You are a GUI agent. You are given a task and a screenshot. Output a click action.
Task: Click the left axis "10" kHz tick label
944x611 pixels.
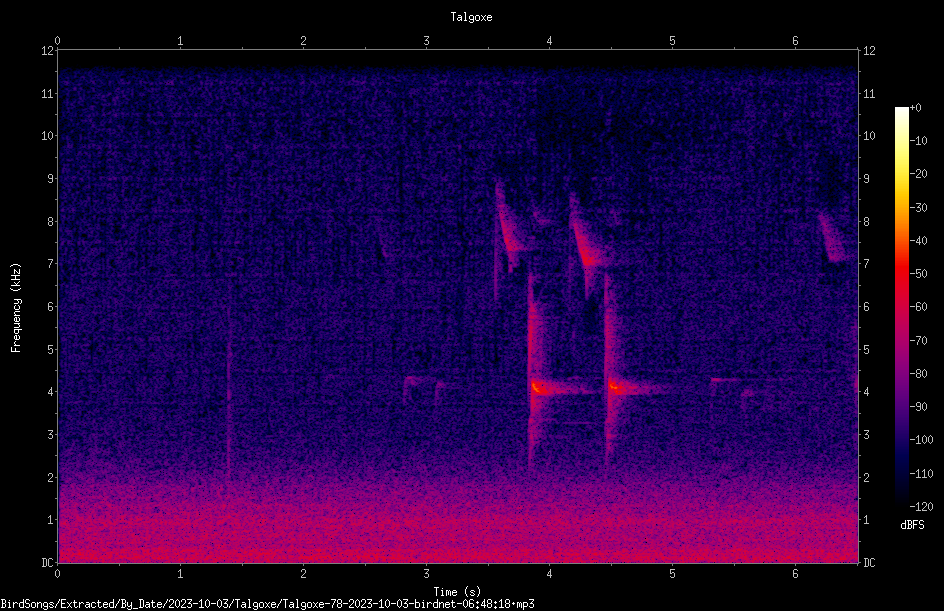48,136
